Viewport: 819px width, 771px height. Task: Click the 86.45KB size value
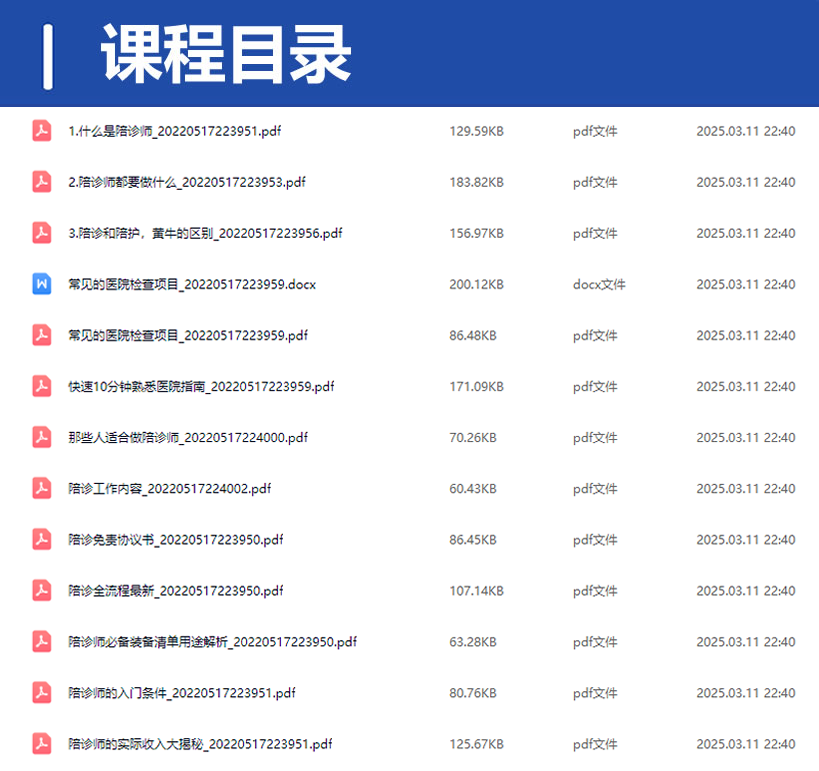tap(473, 540)
